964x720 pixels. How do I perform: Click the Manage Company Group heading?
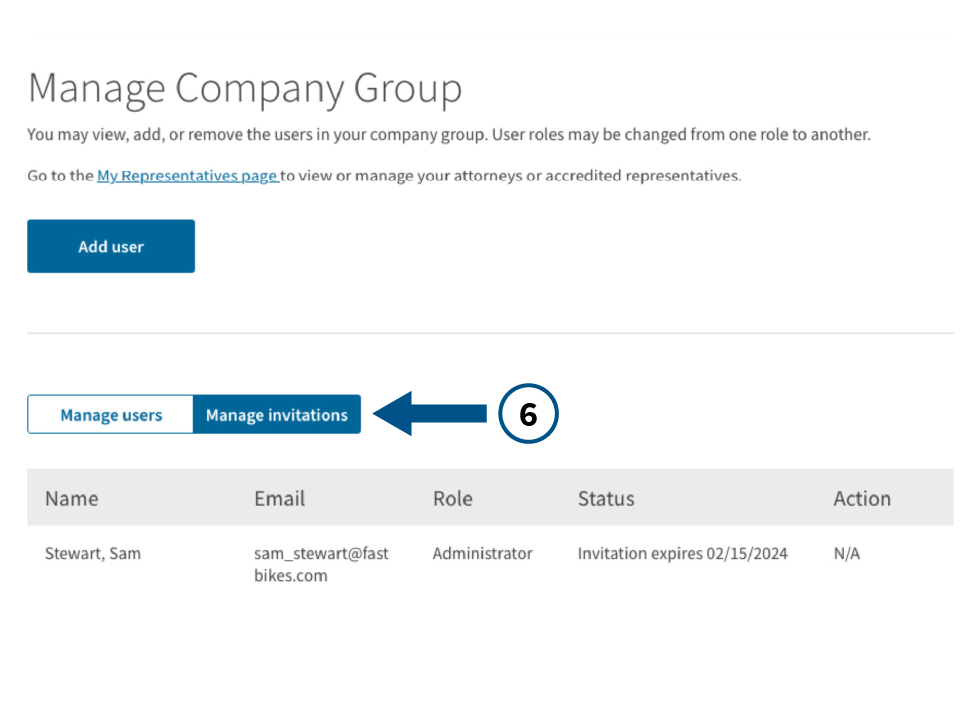click(x=245, y=88)
